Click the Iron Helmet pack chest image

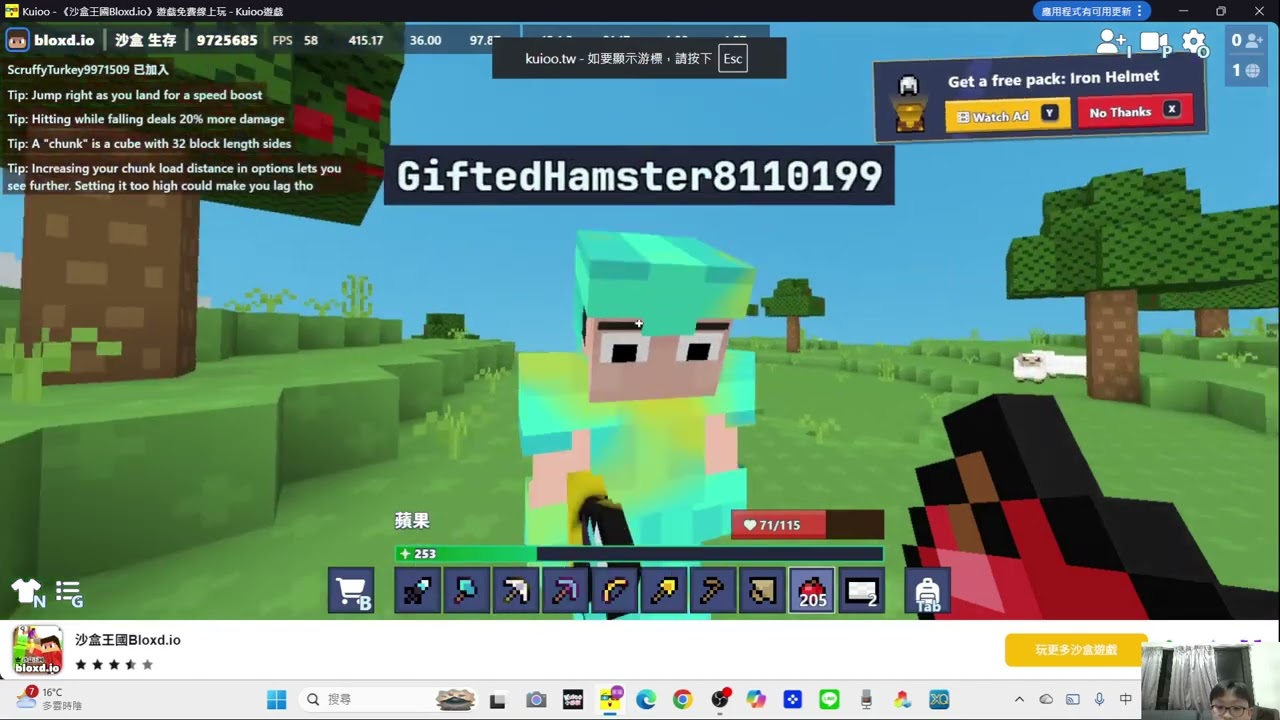pos(909,103)
